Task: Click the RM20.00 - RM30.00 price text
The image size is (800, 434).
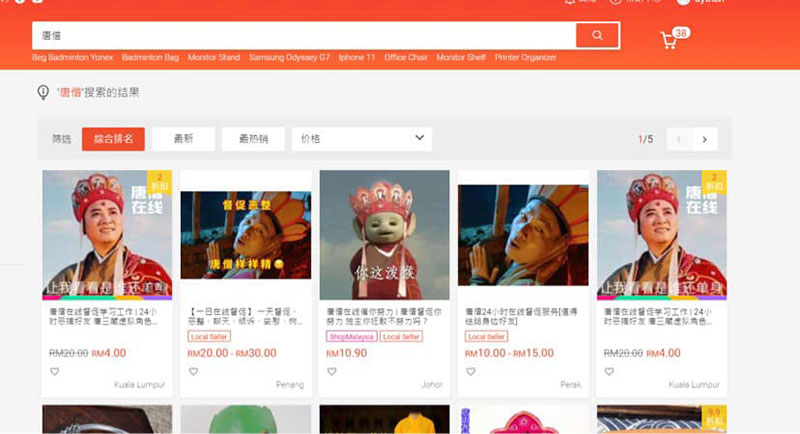Action: click(232, 353)
